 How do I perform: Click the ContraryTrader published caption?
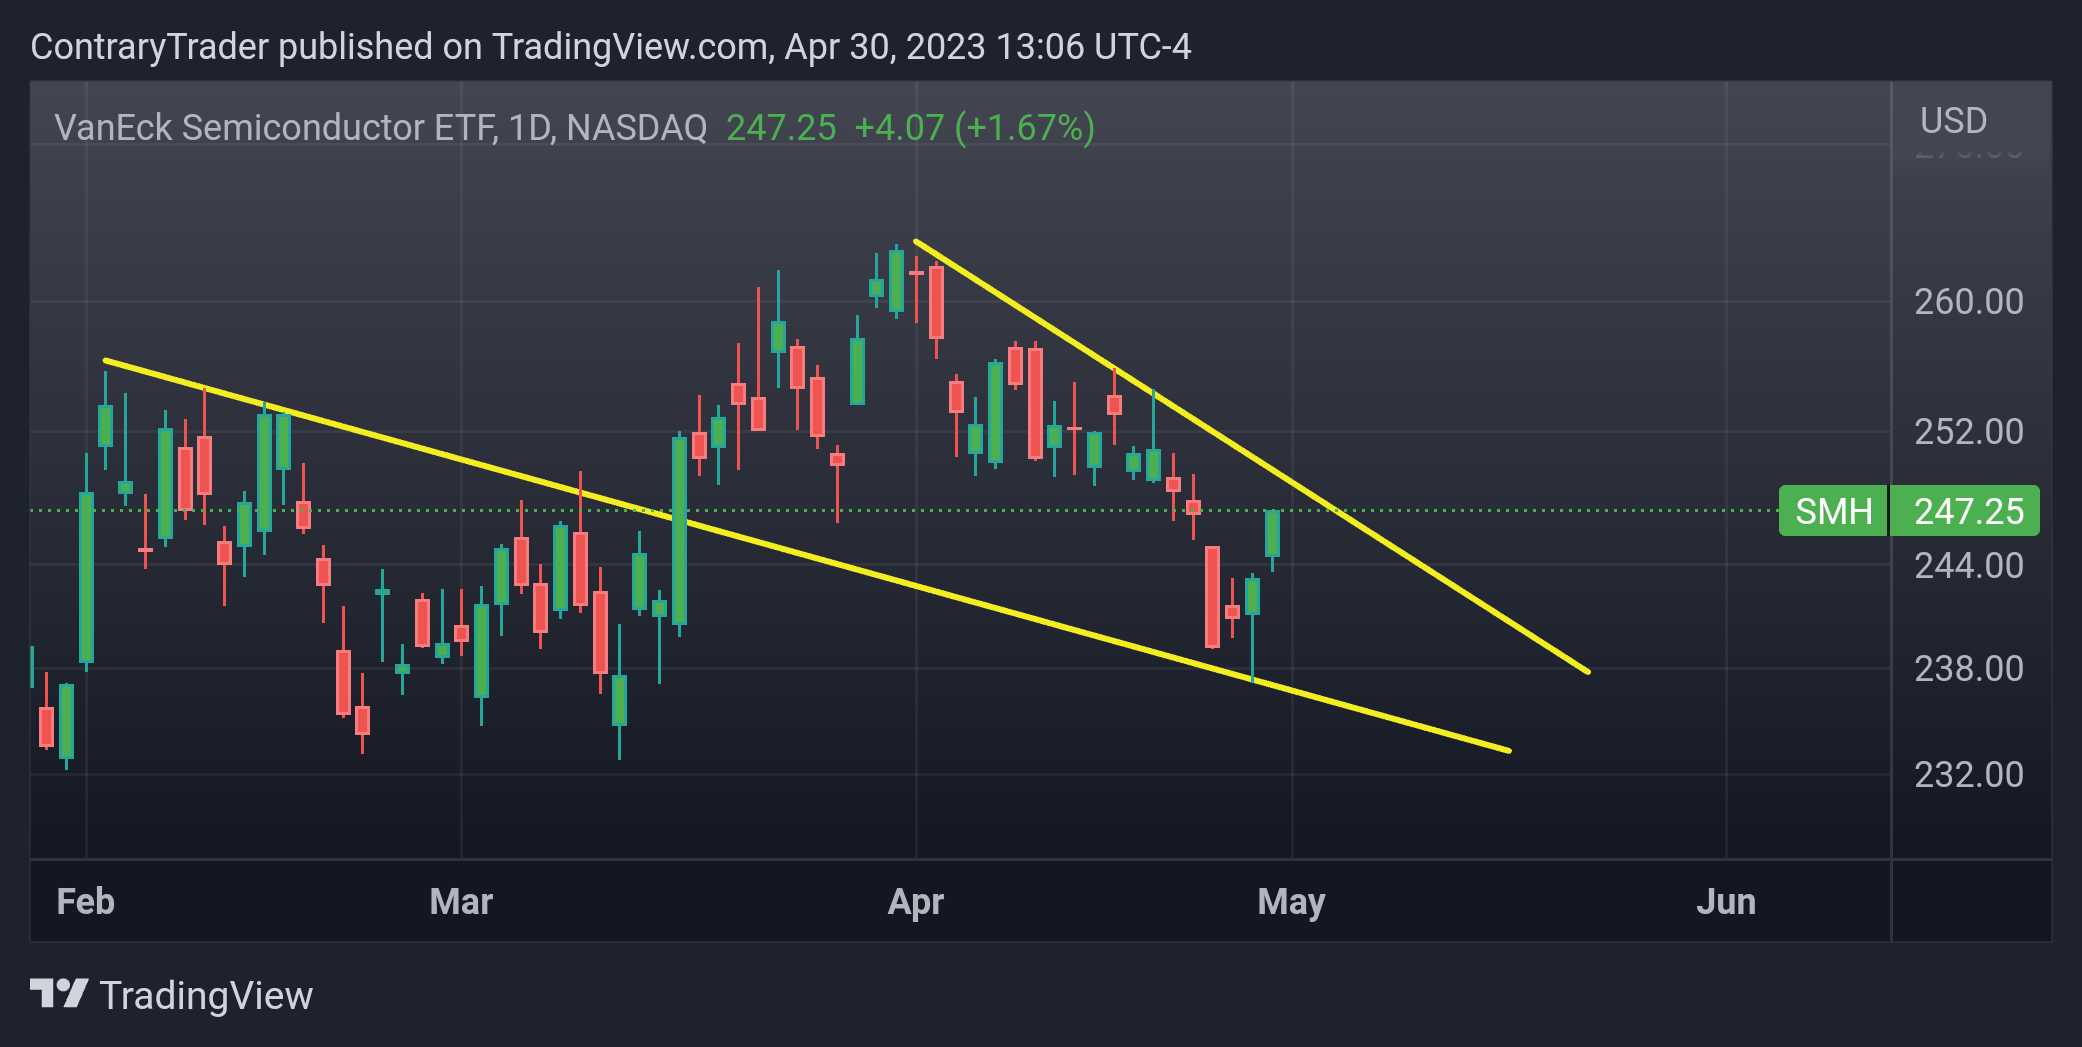coord(611,47)
